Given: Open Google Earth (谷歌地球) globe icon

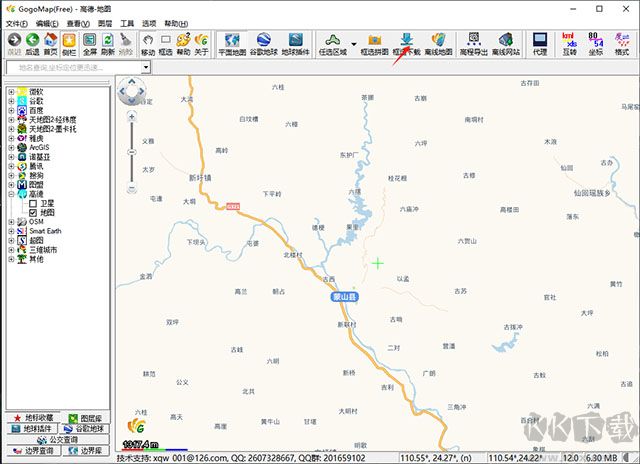Looking at the screenshot, I should (264, 44).
